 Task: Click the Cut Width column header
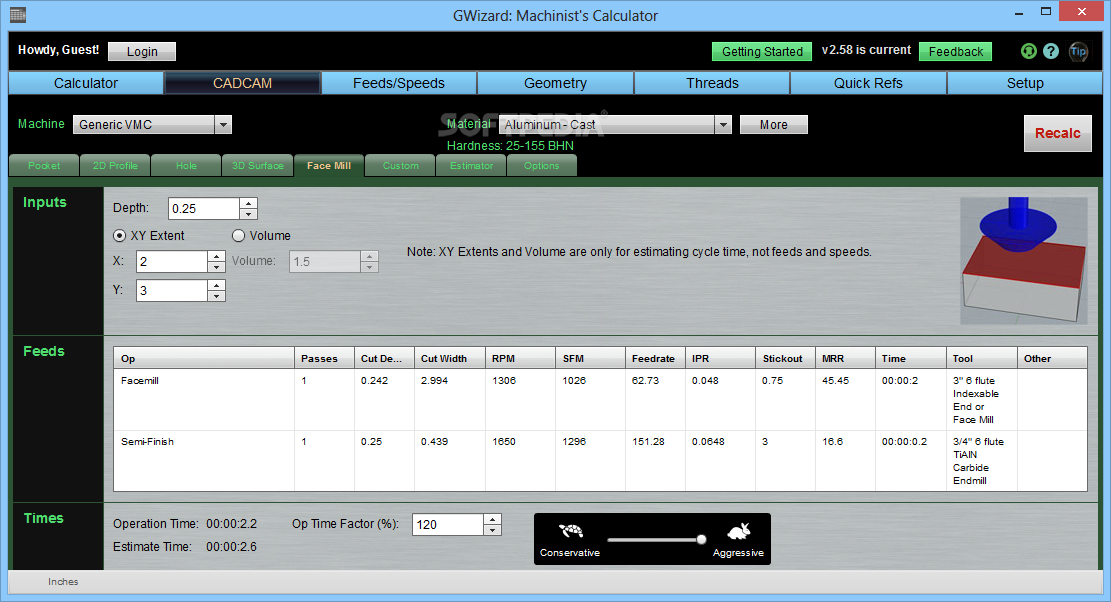click(450, 358)
